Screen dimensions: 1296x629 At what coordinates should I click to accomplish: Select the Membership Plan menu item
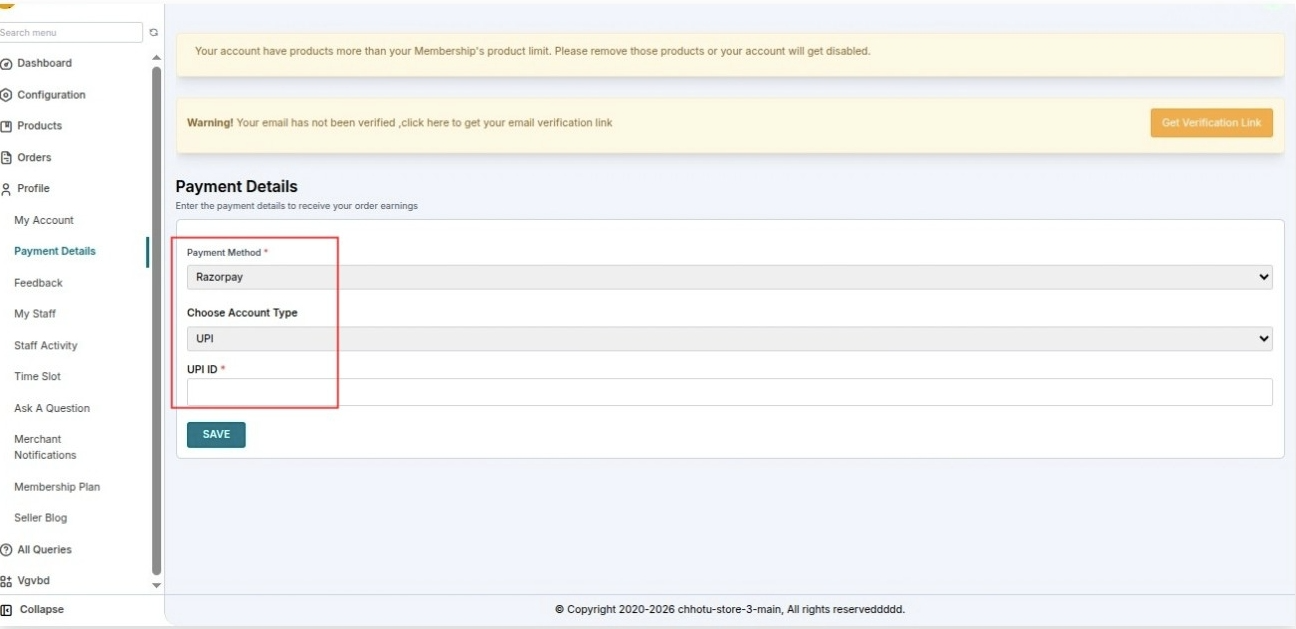pos(57,487)
